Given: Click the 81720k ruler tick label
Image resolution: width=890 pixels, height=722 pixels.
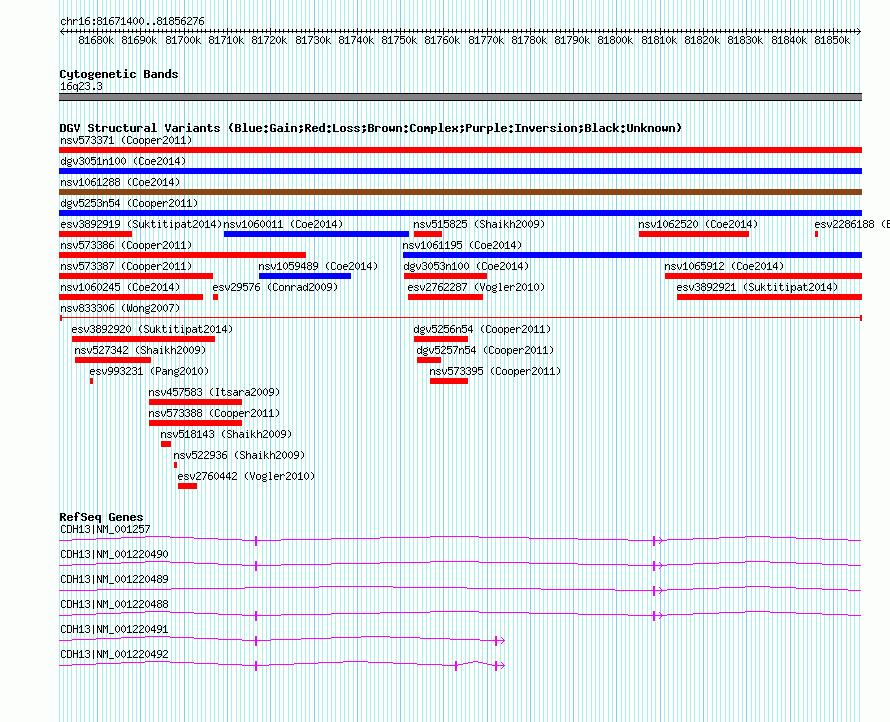Looking at the screenshot, I should 269,40.
